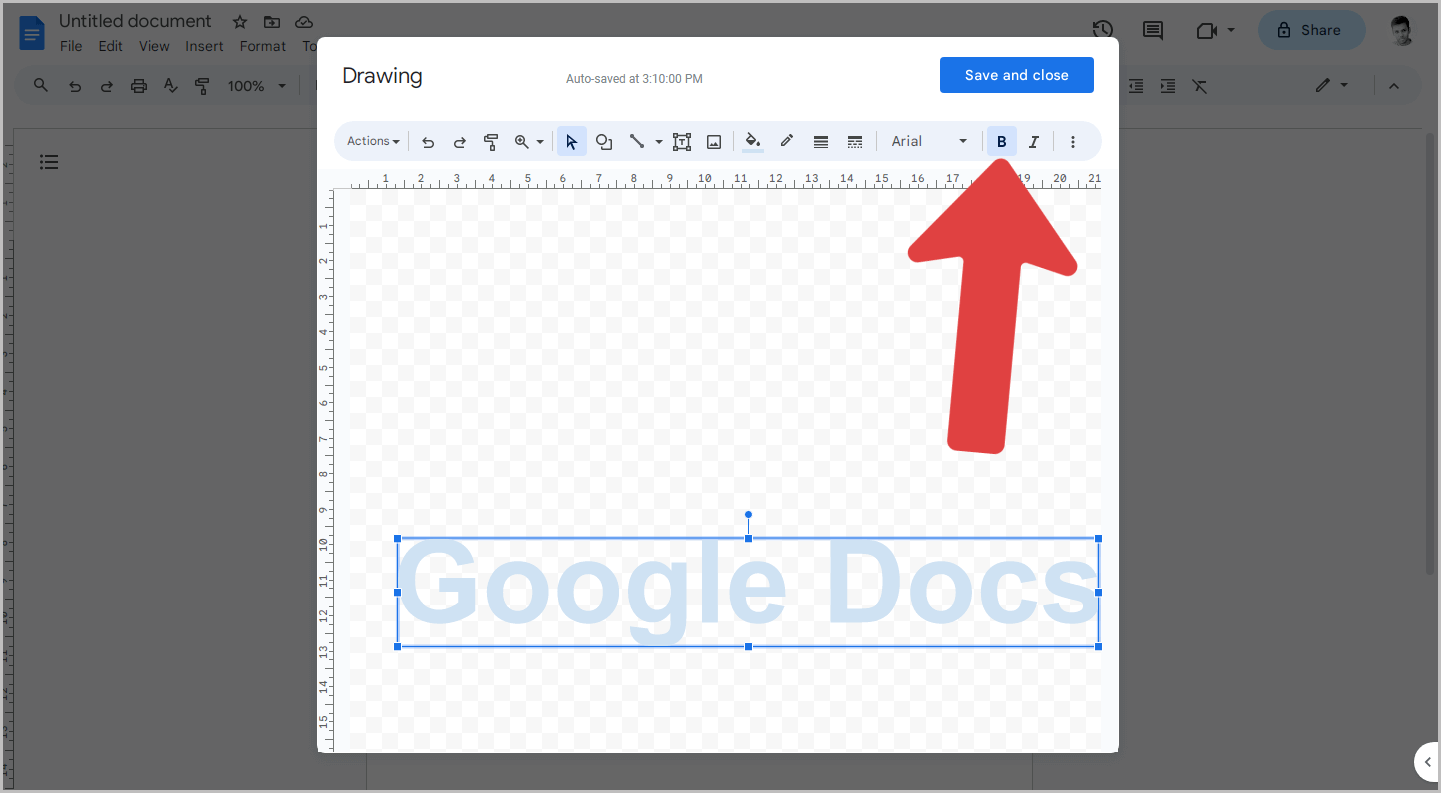Open the Insert menu
This screenshot has width=1441, height=793.
coord(204,46)
